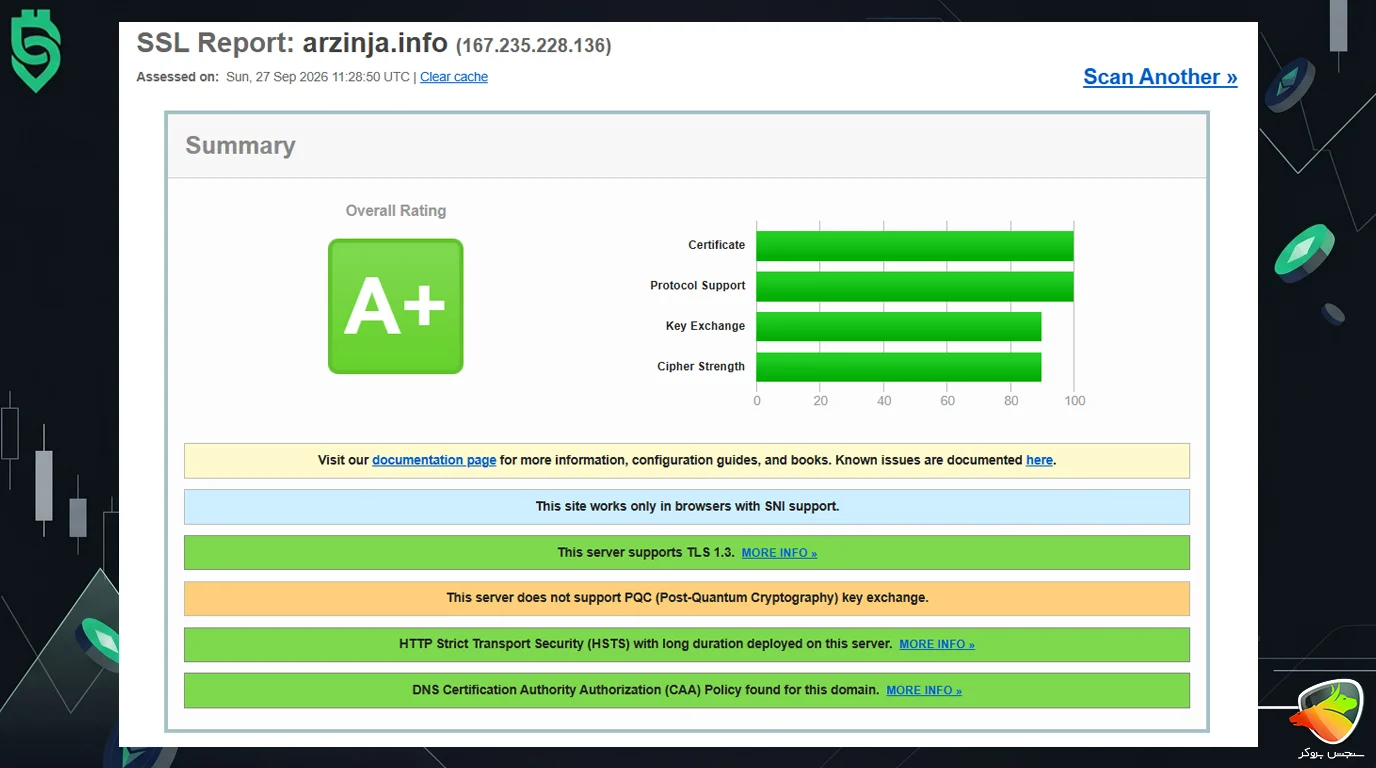Click the HSTS long duration notice text
The height and width of the screenshot is (768, 1376).
pos(645,644)
